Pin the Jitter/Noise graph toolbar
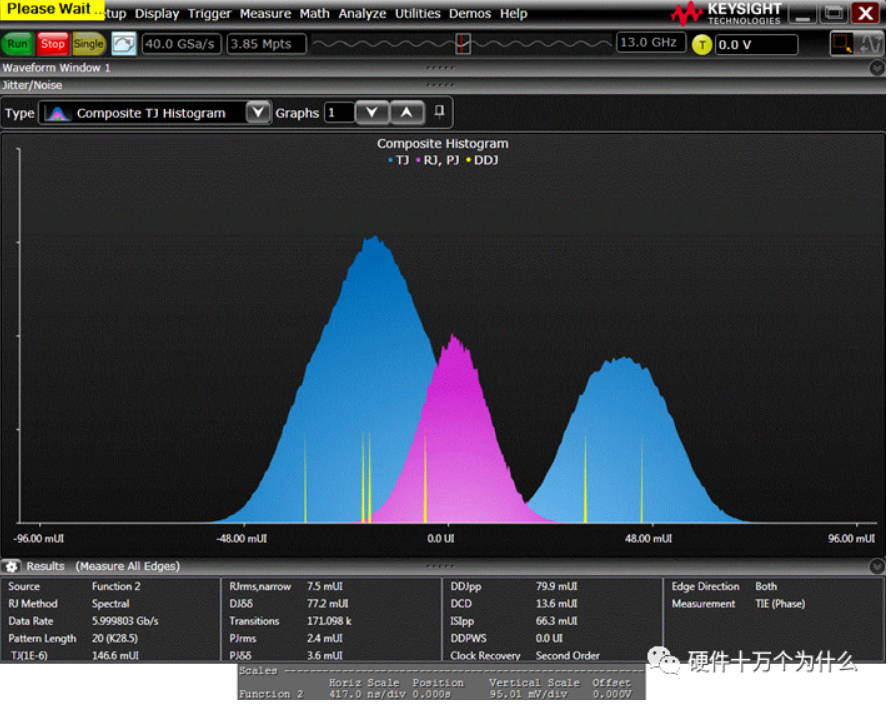893x708 pixels. (x=439, y=112)
